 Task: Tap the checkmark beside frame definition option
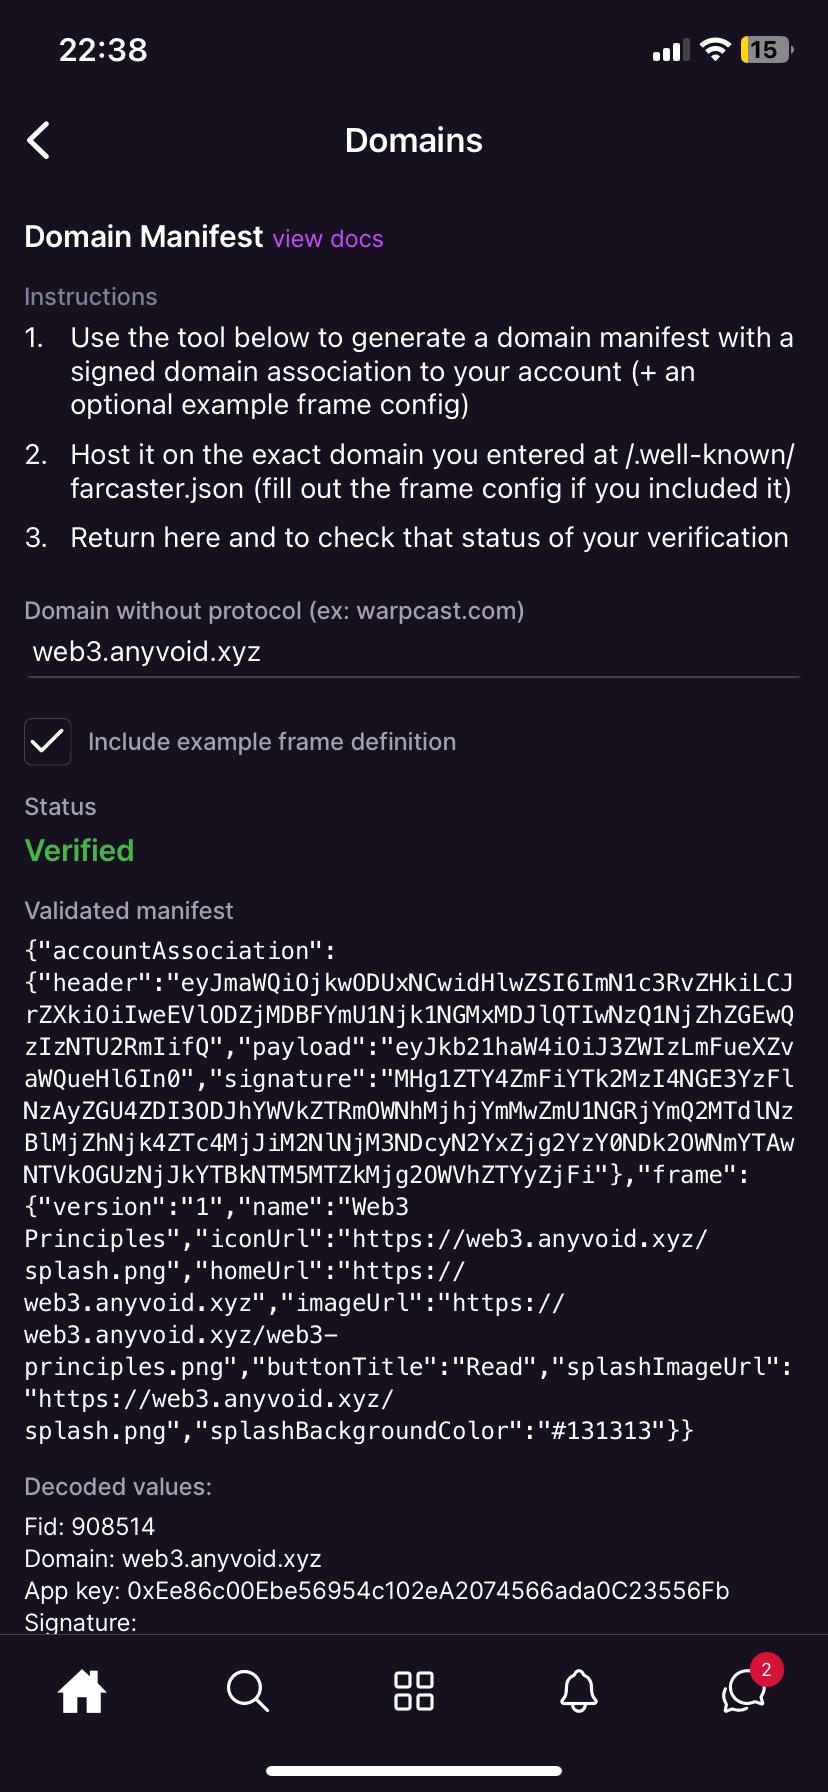coord(47,741)
